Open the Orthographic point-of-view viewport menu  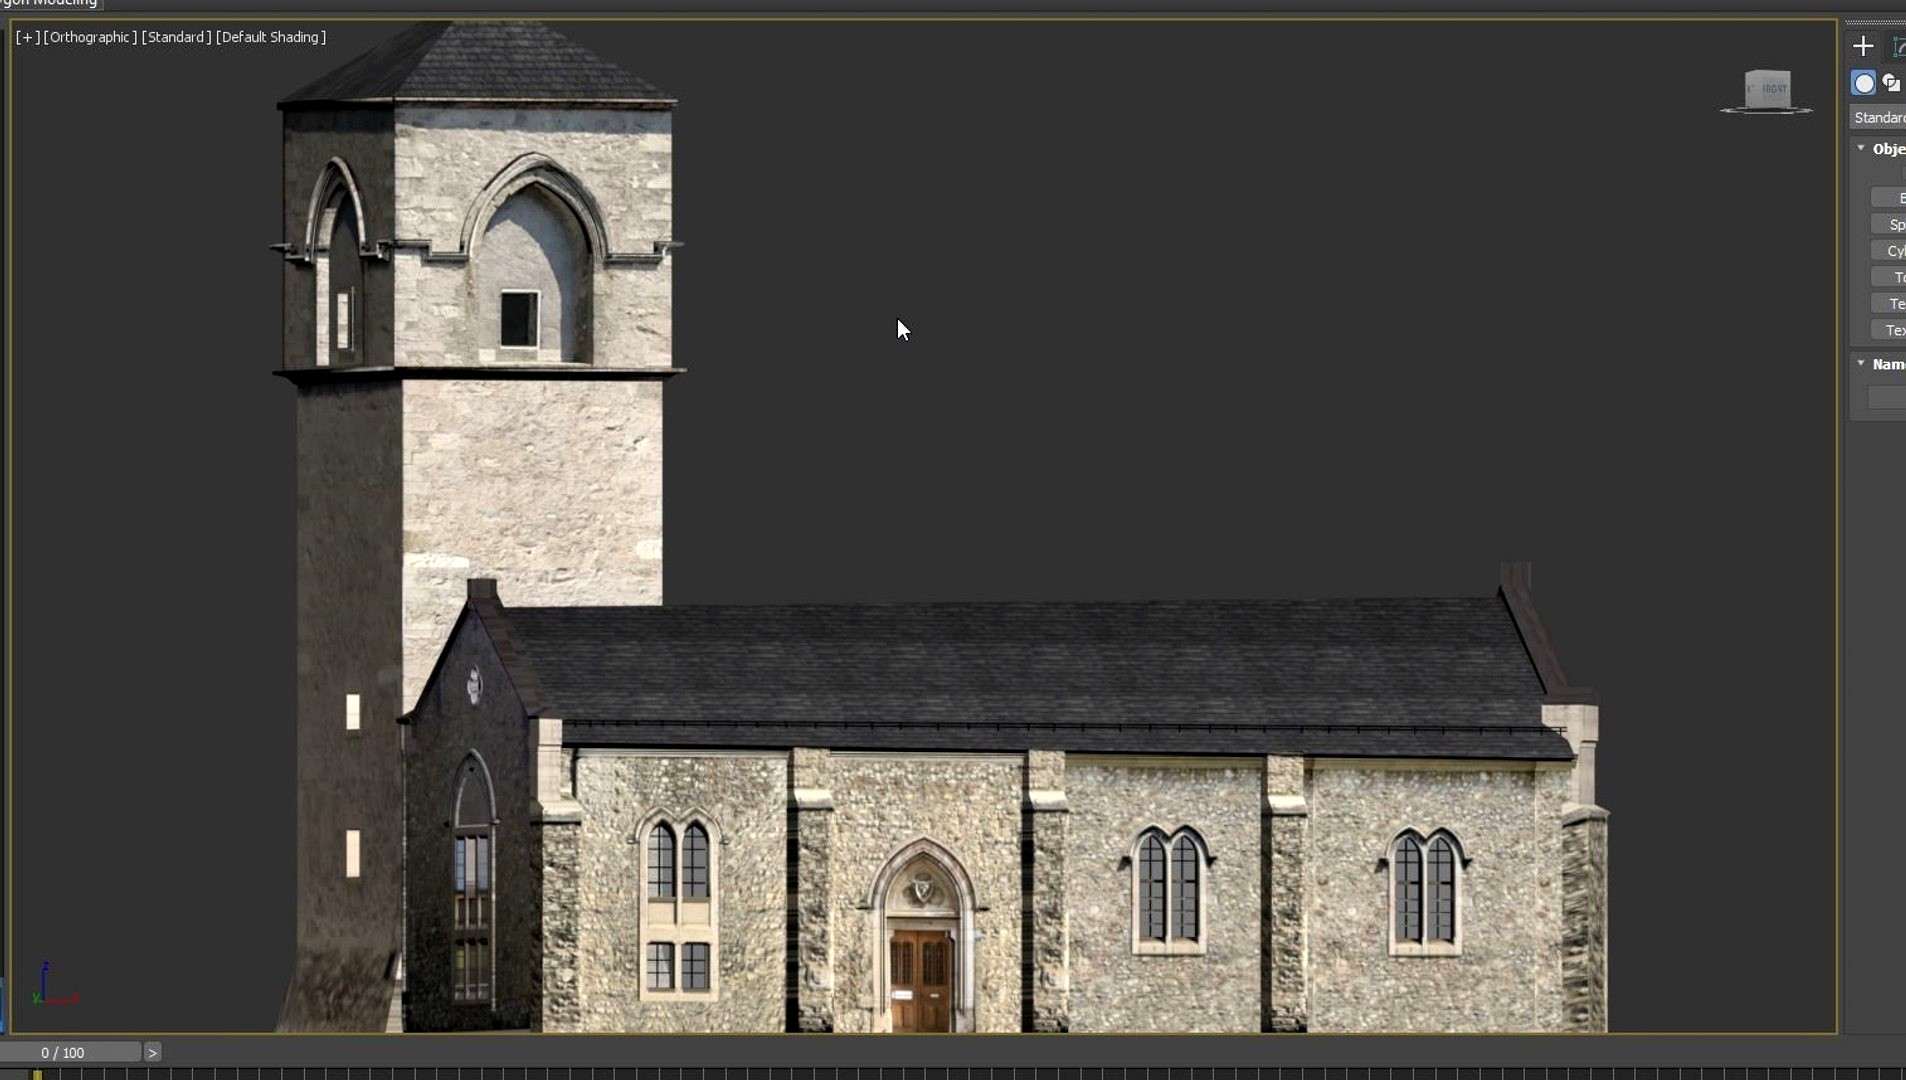(90, 37)
